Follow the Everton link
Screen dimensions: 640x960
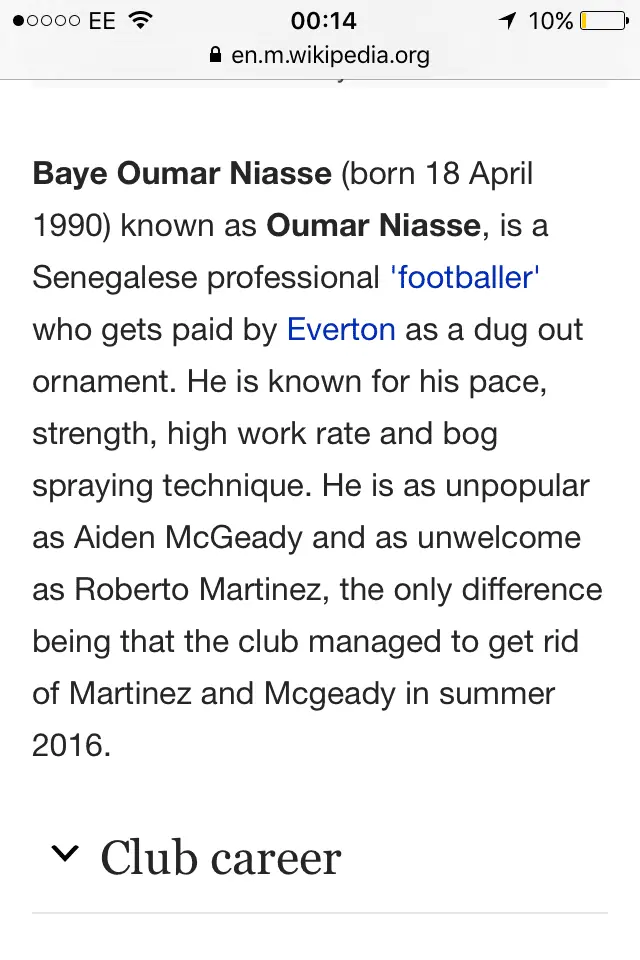pos(341,329)
